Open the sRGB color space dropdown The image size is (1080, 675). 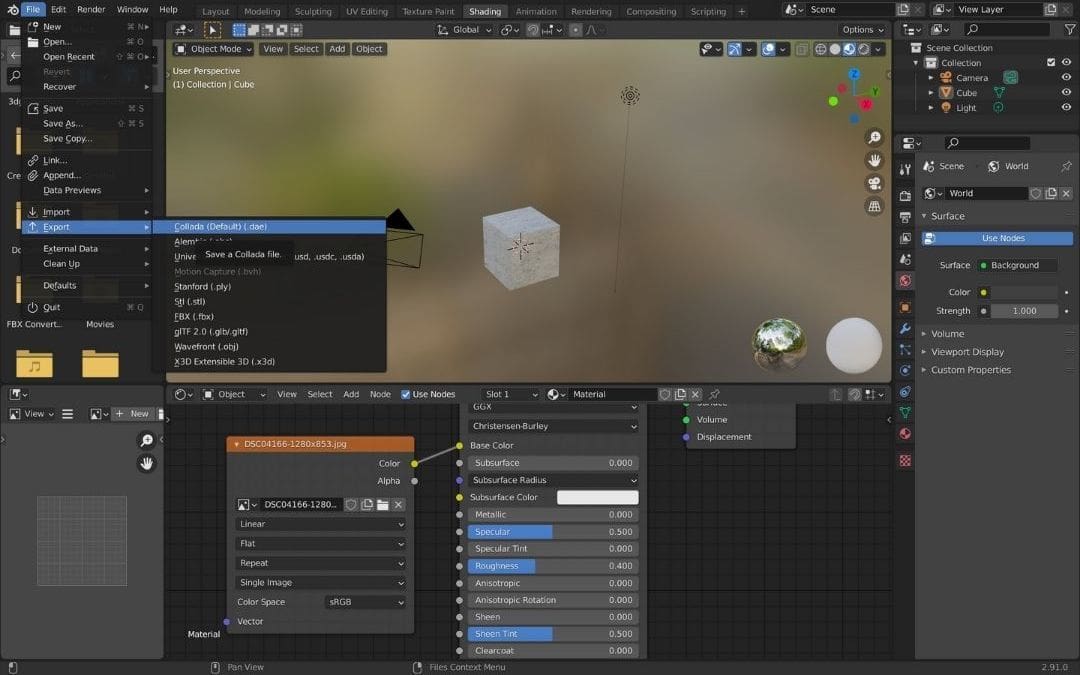click(366, 602)
